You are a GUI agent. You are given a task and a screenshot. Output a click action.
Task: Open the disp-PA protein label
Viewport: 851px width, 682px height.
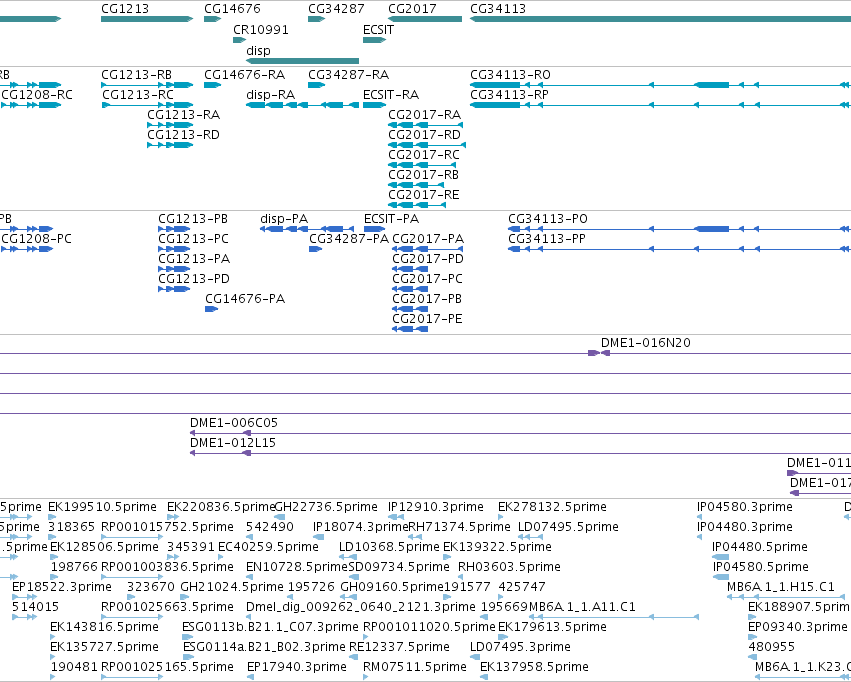284,219
